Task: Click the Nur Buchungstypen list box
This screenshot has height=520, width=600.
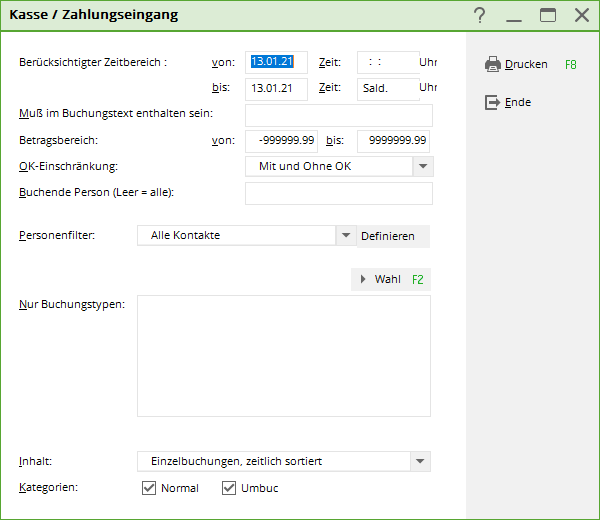Action: (284, 355)
